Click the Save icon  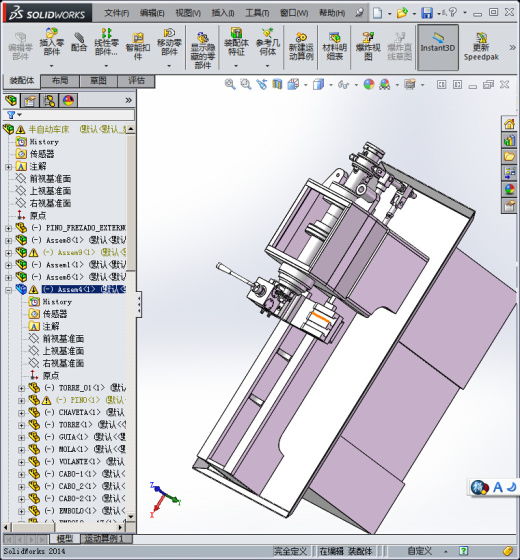[427, 13]
